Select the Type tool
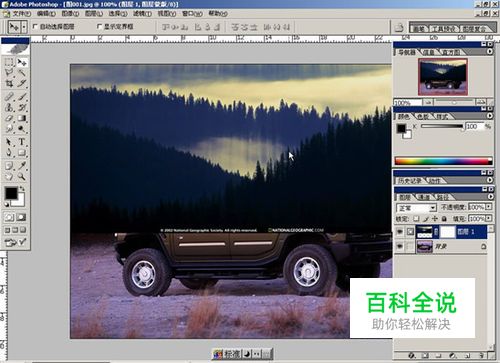The image size is (500, 363). click(x=22, y=142)
